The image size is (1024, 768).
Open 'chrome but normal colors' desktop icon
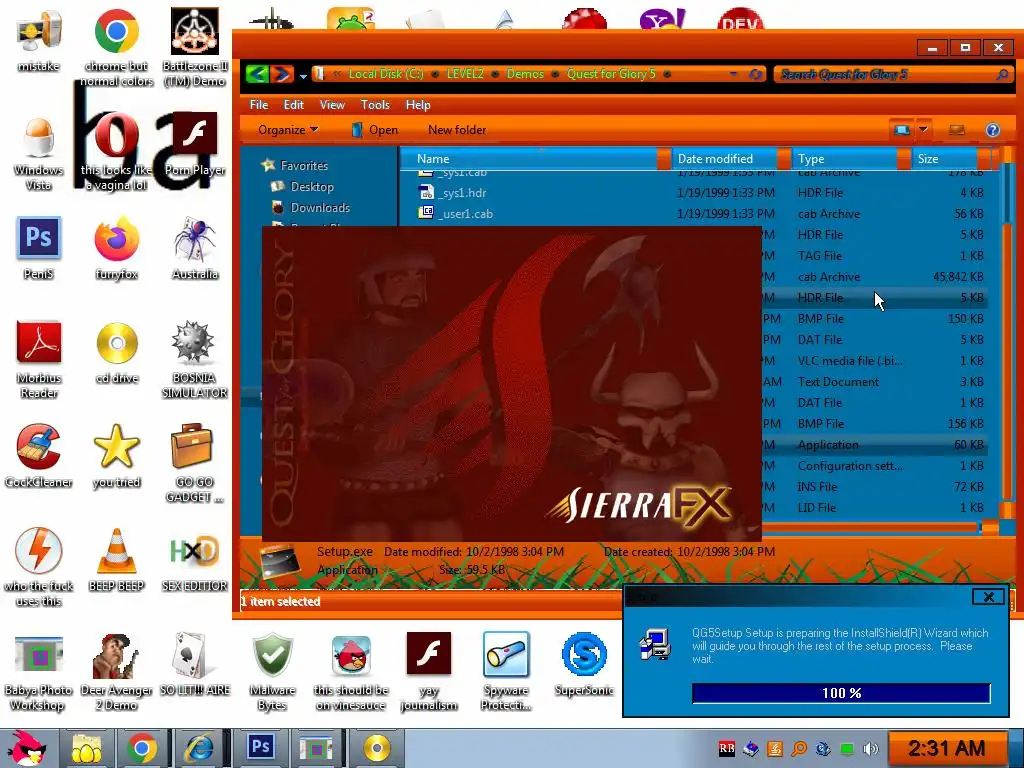(x=117, y=31)
